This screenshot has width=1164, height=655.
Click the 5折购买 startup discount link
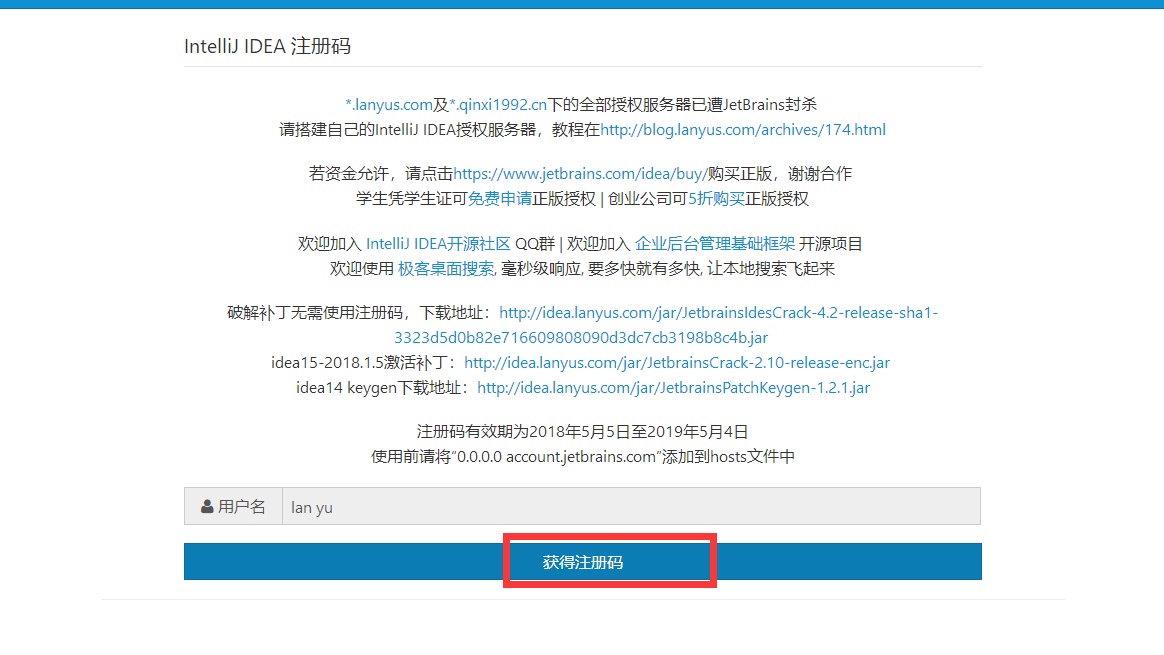(x=716, y=199)
